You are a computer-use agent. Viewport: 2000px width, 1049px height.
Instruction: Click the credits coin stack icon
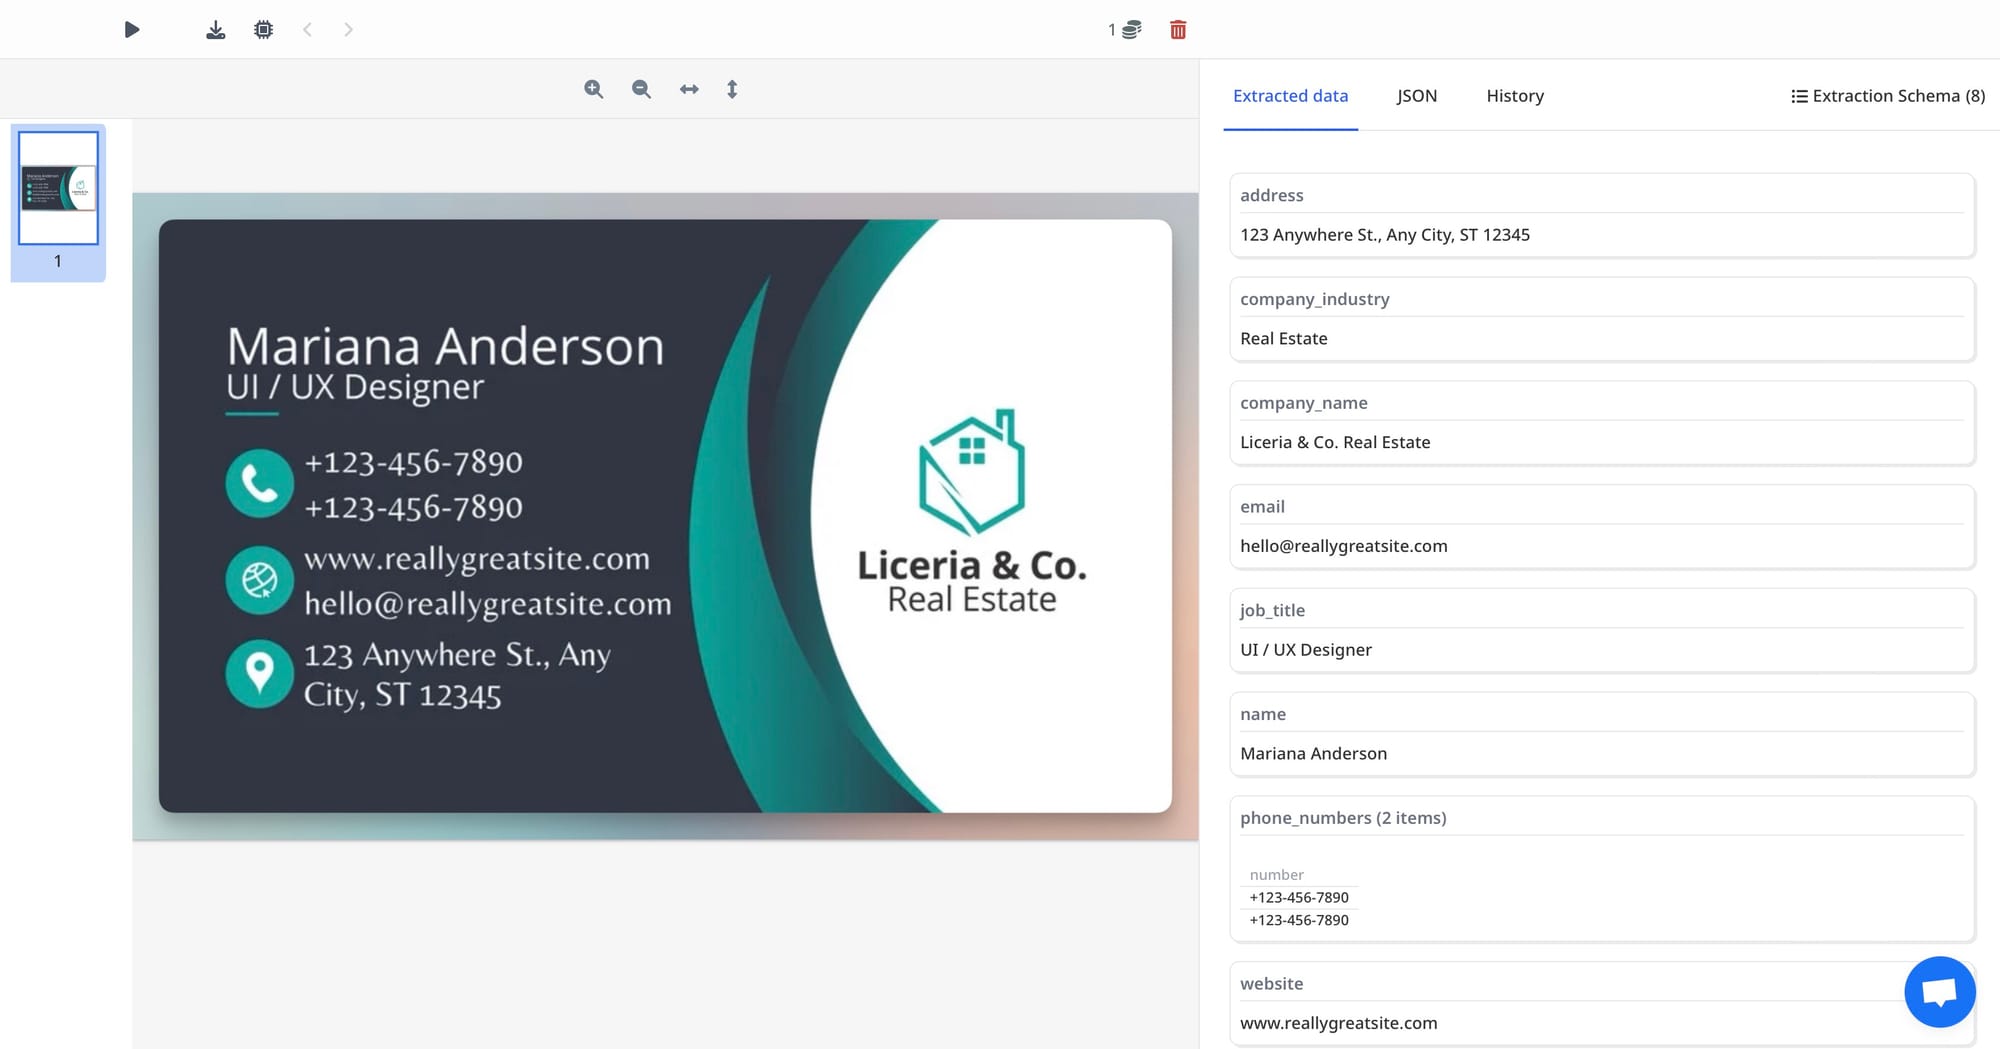pos(1131,30)
